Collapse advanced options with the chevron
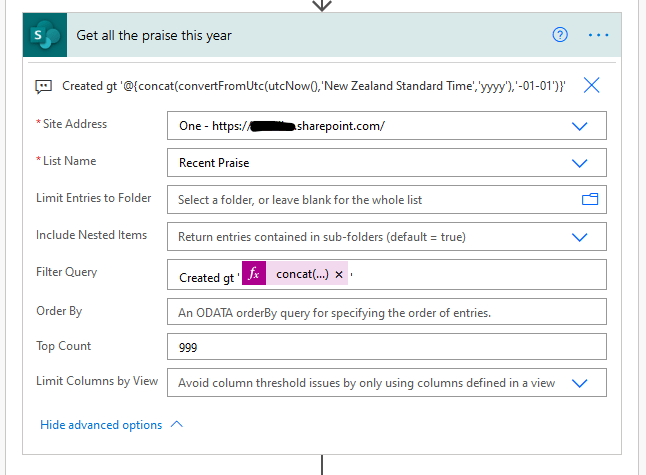The image size is (646, 475). coord(177,424)
